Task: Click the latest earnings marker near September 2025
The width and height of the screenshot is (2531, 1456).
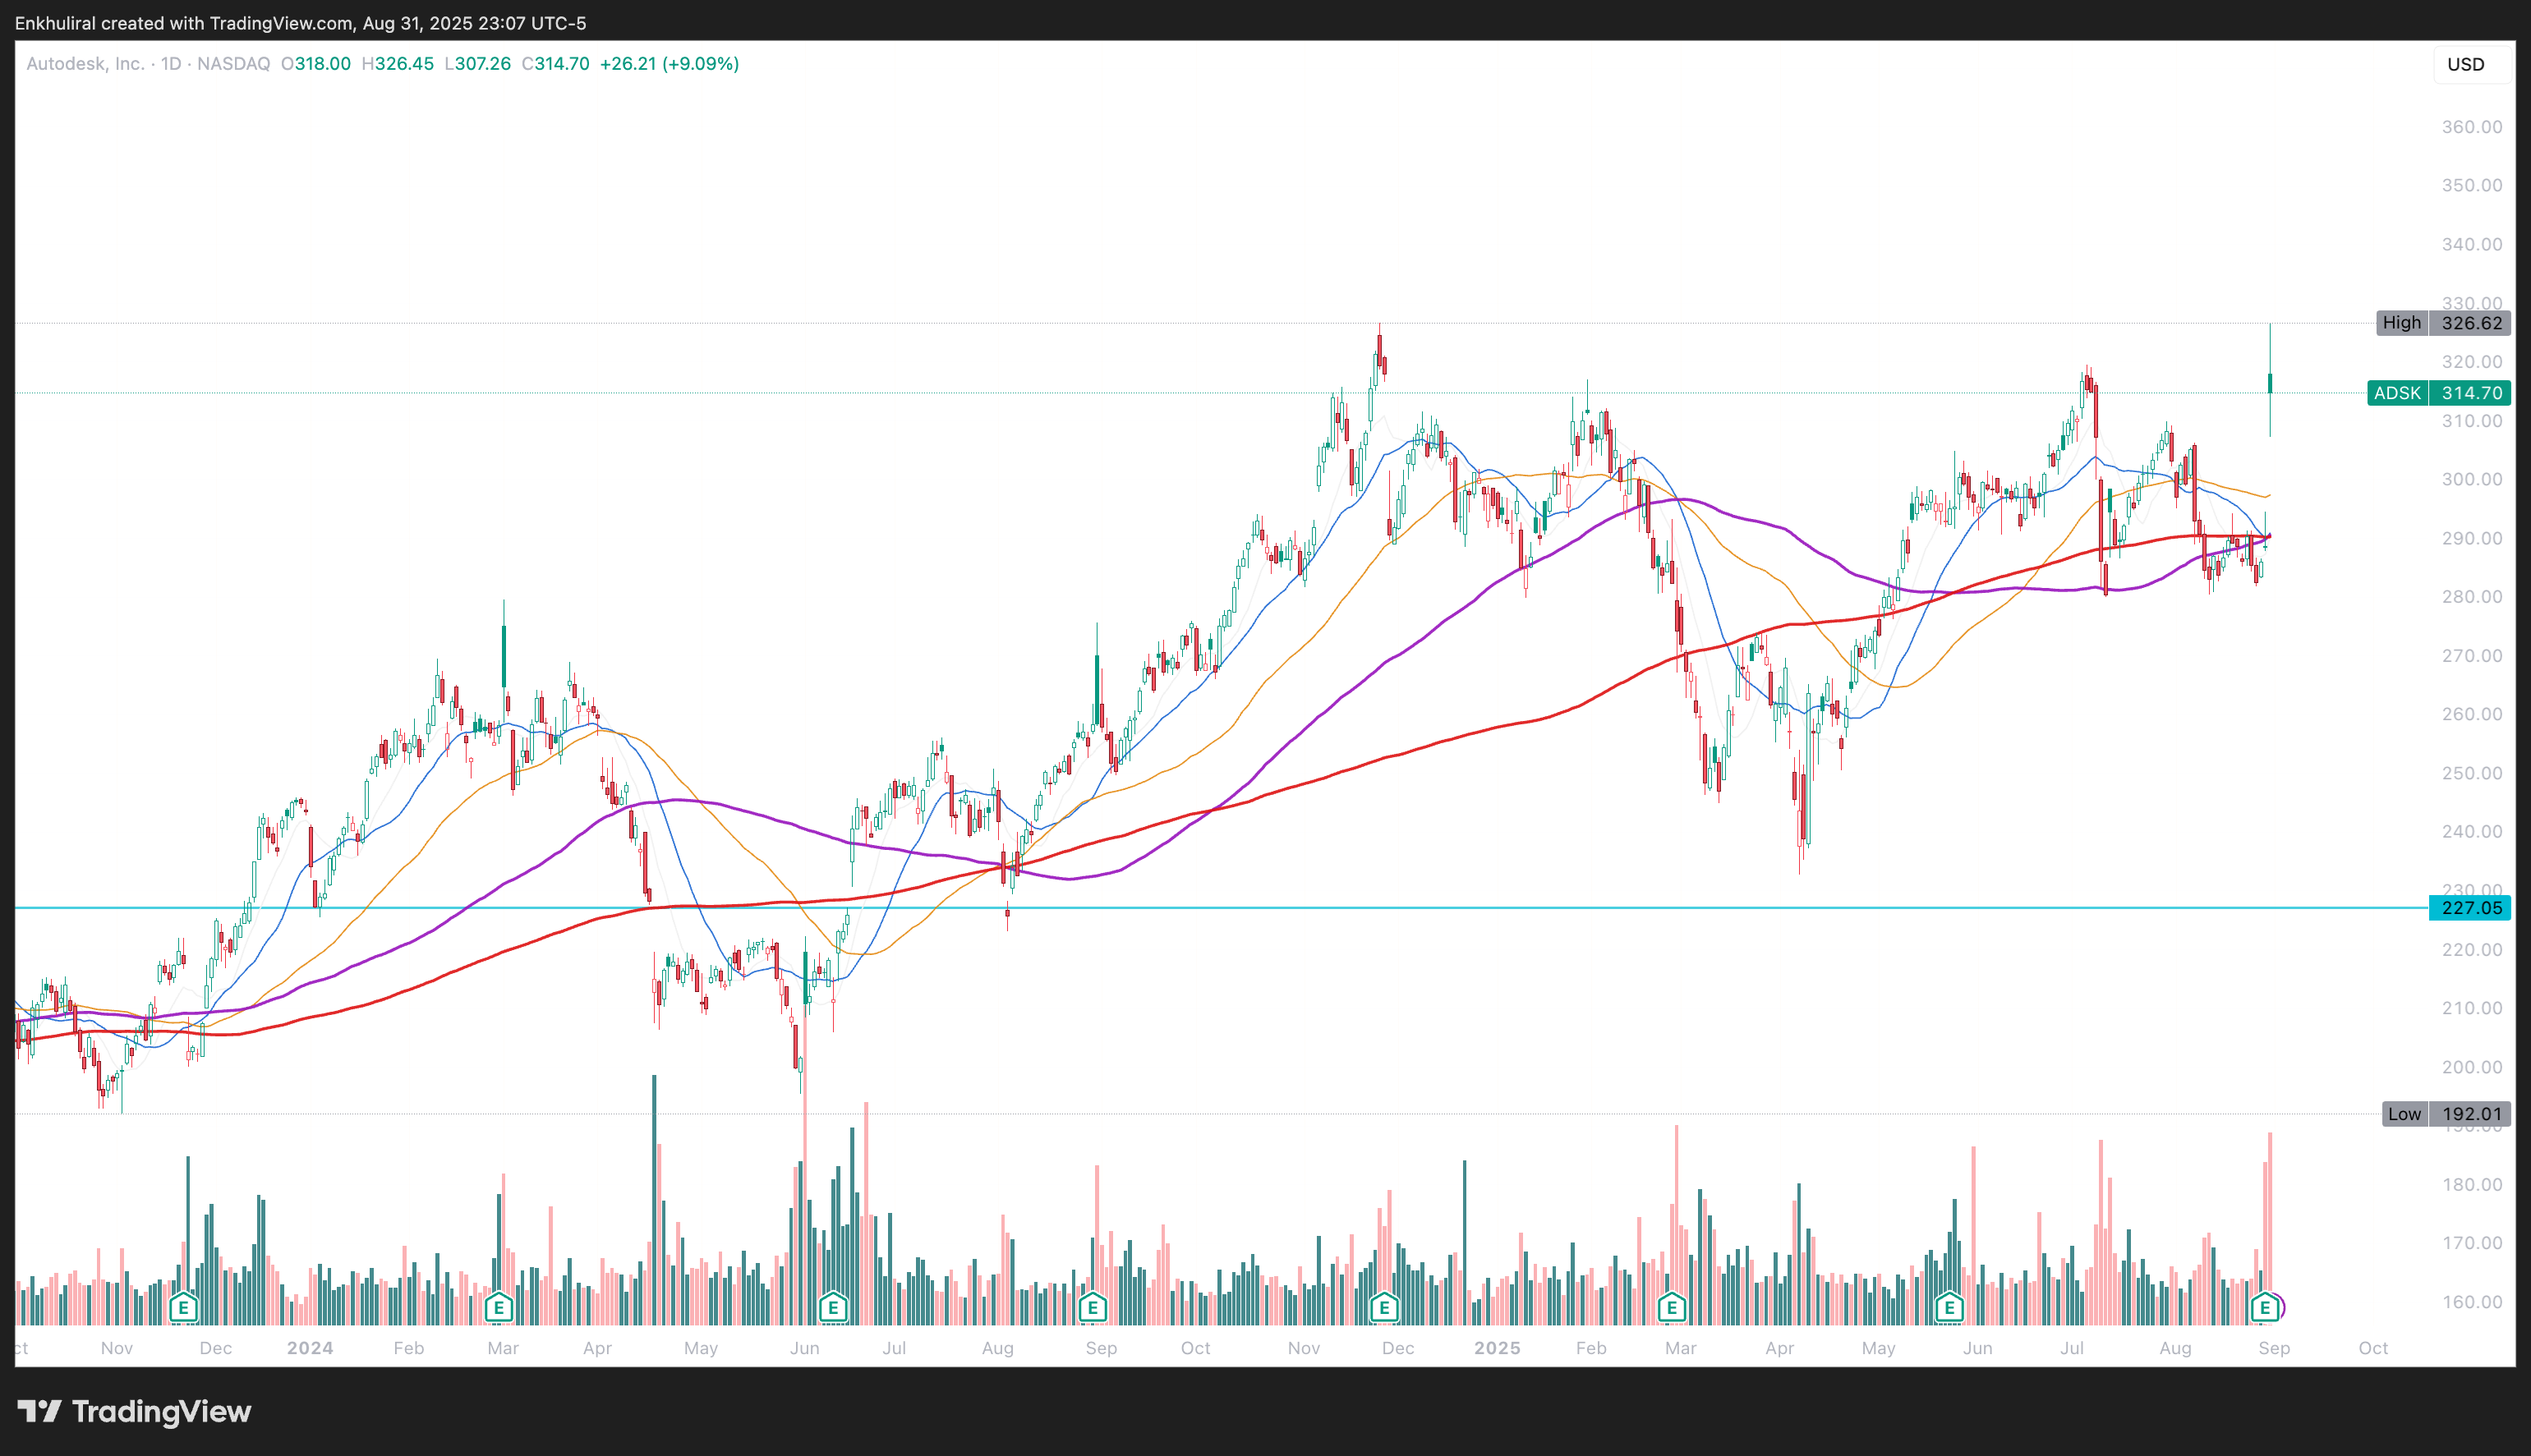Action: (2265, 1306)
